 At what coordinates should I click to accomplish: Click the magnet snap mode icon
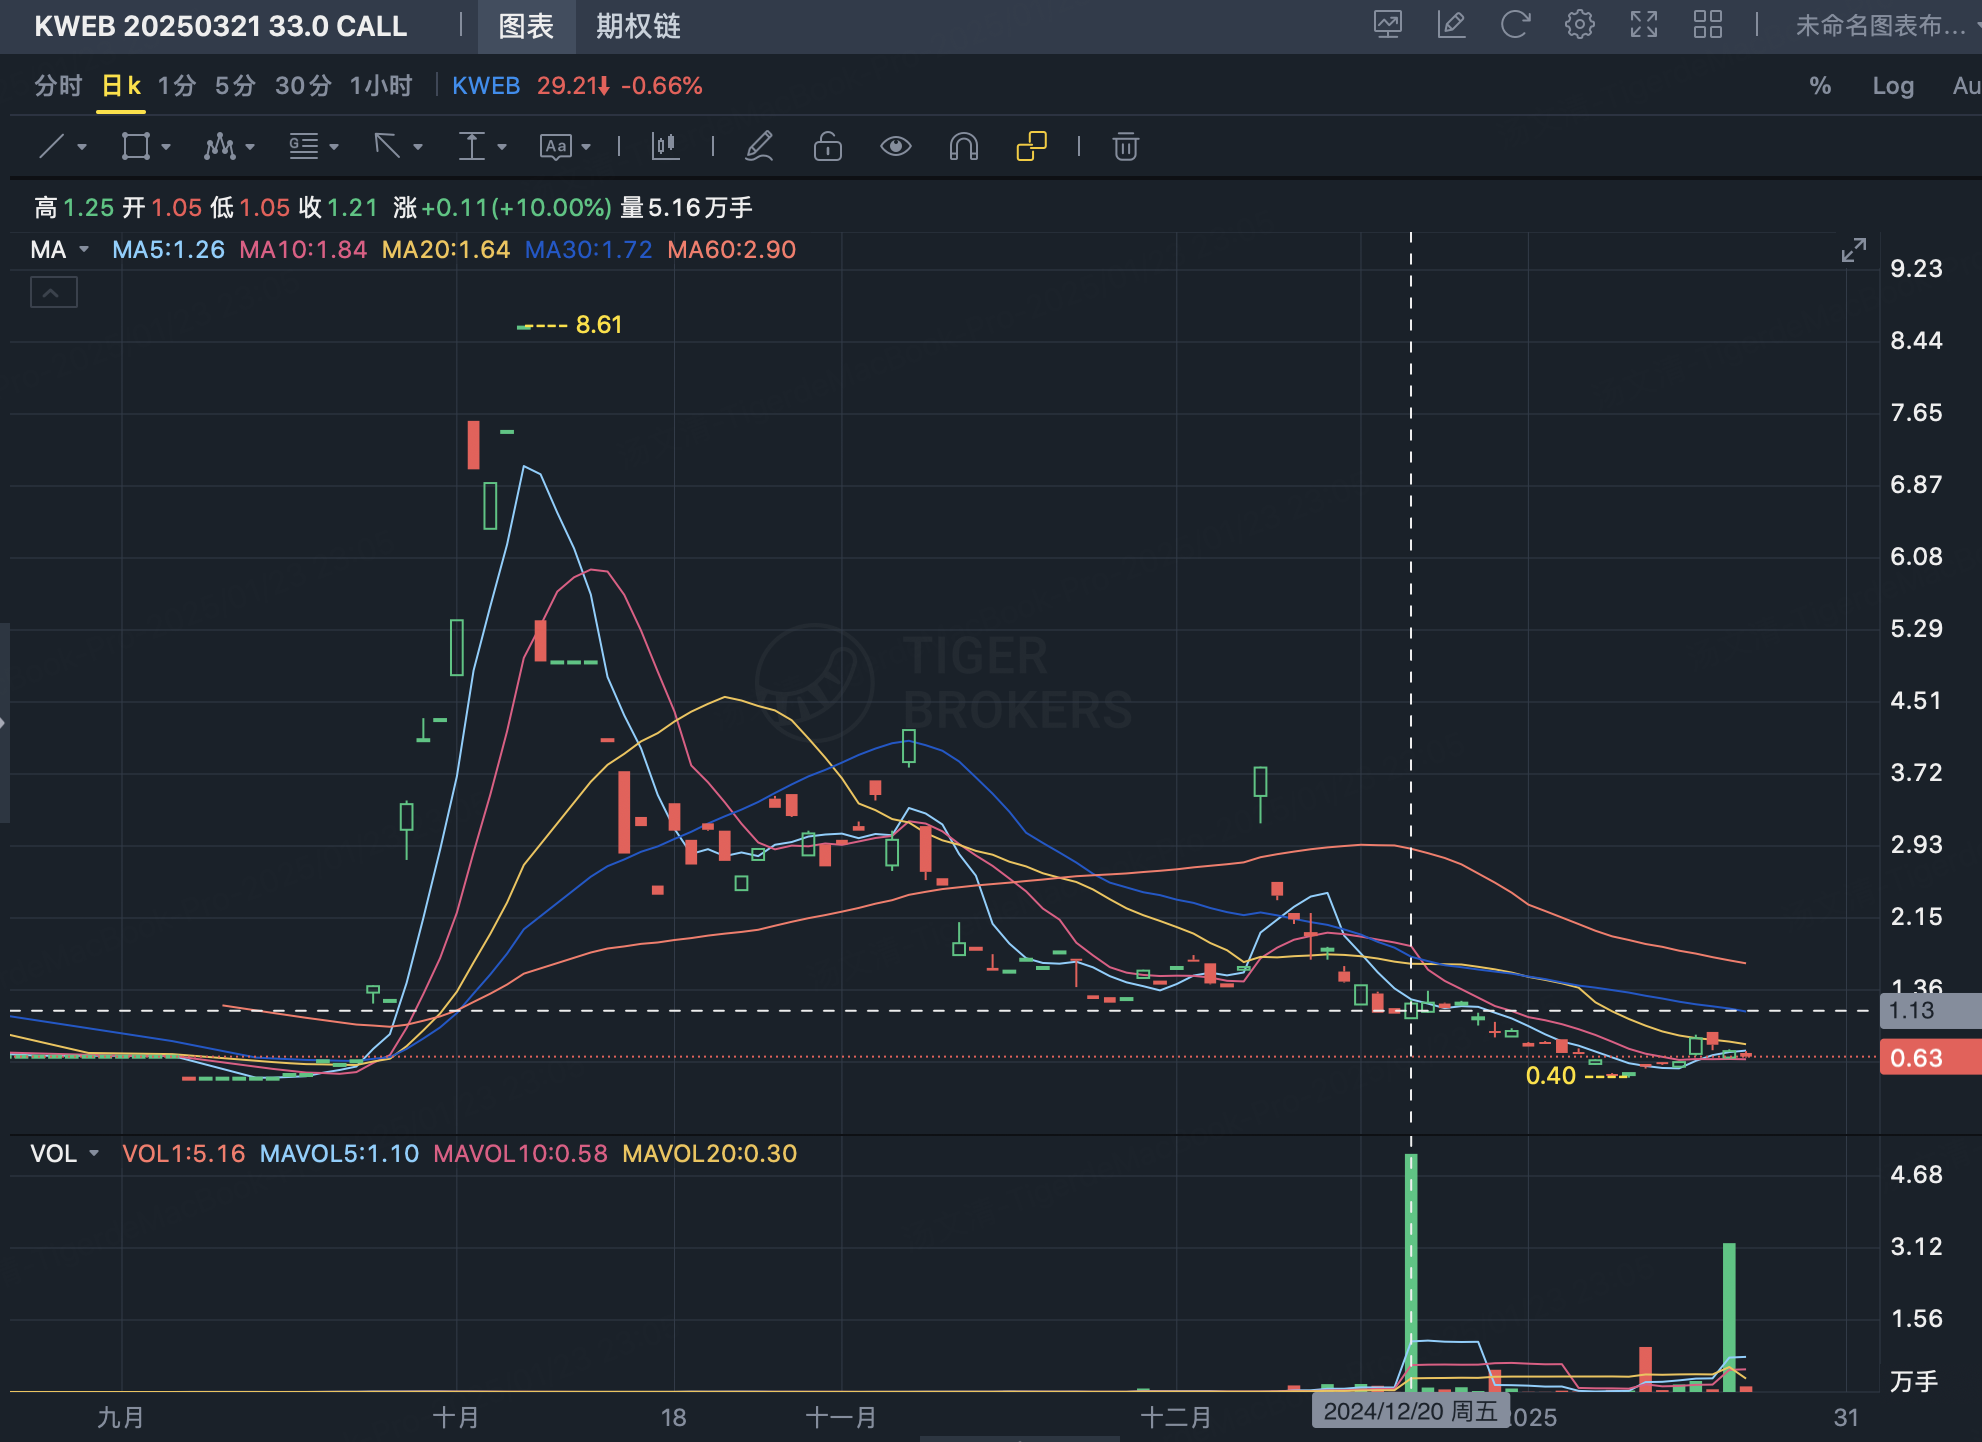(x=963, y=147)
